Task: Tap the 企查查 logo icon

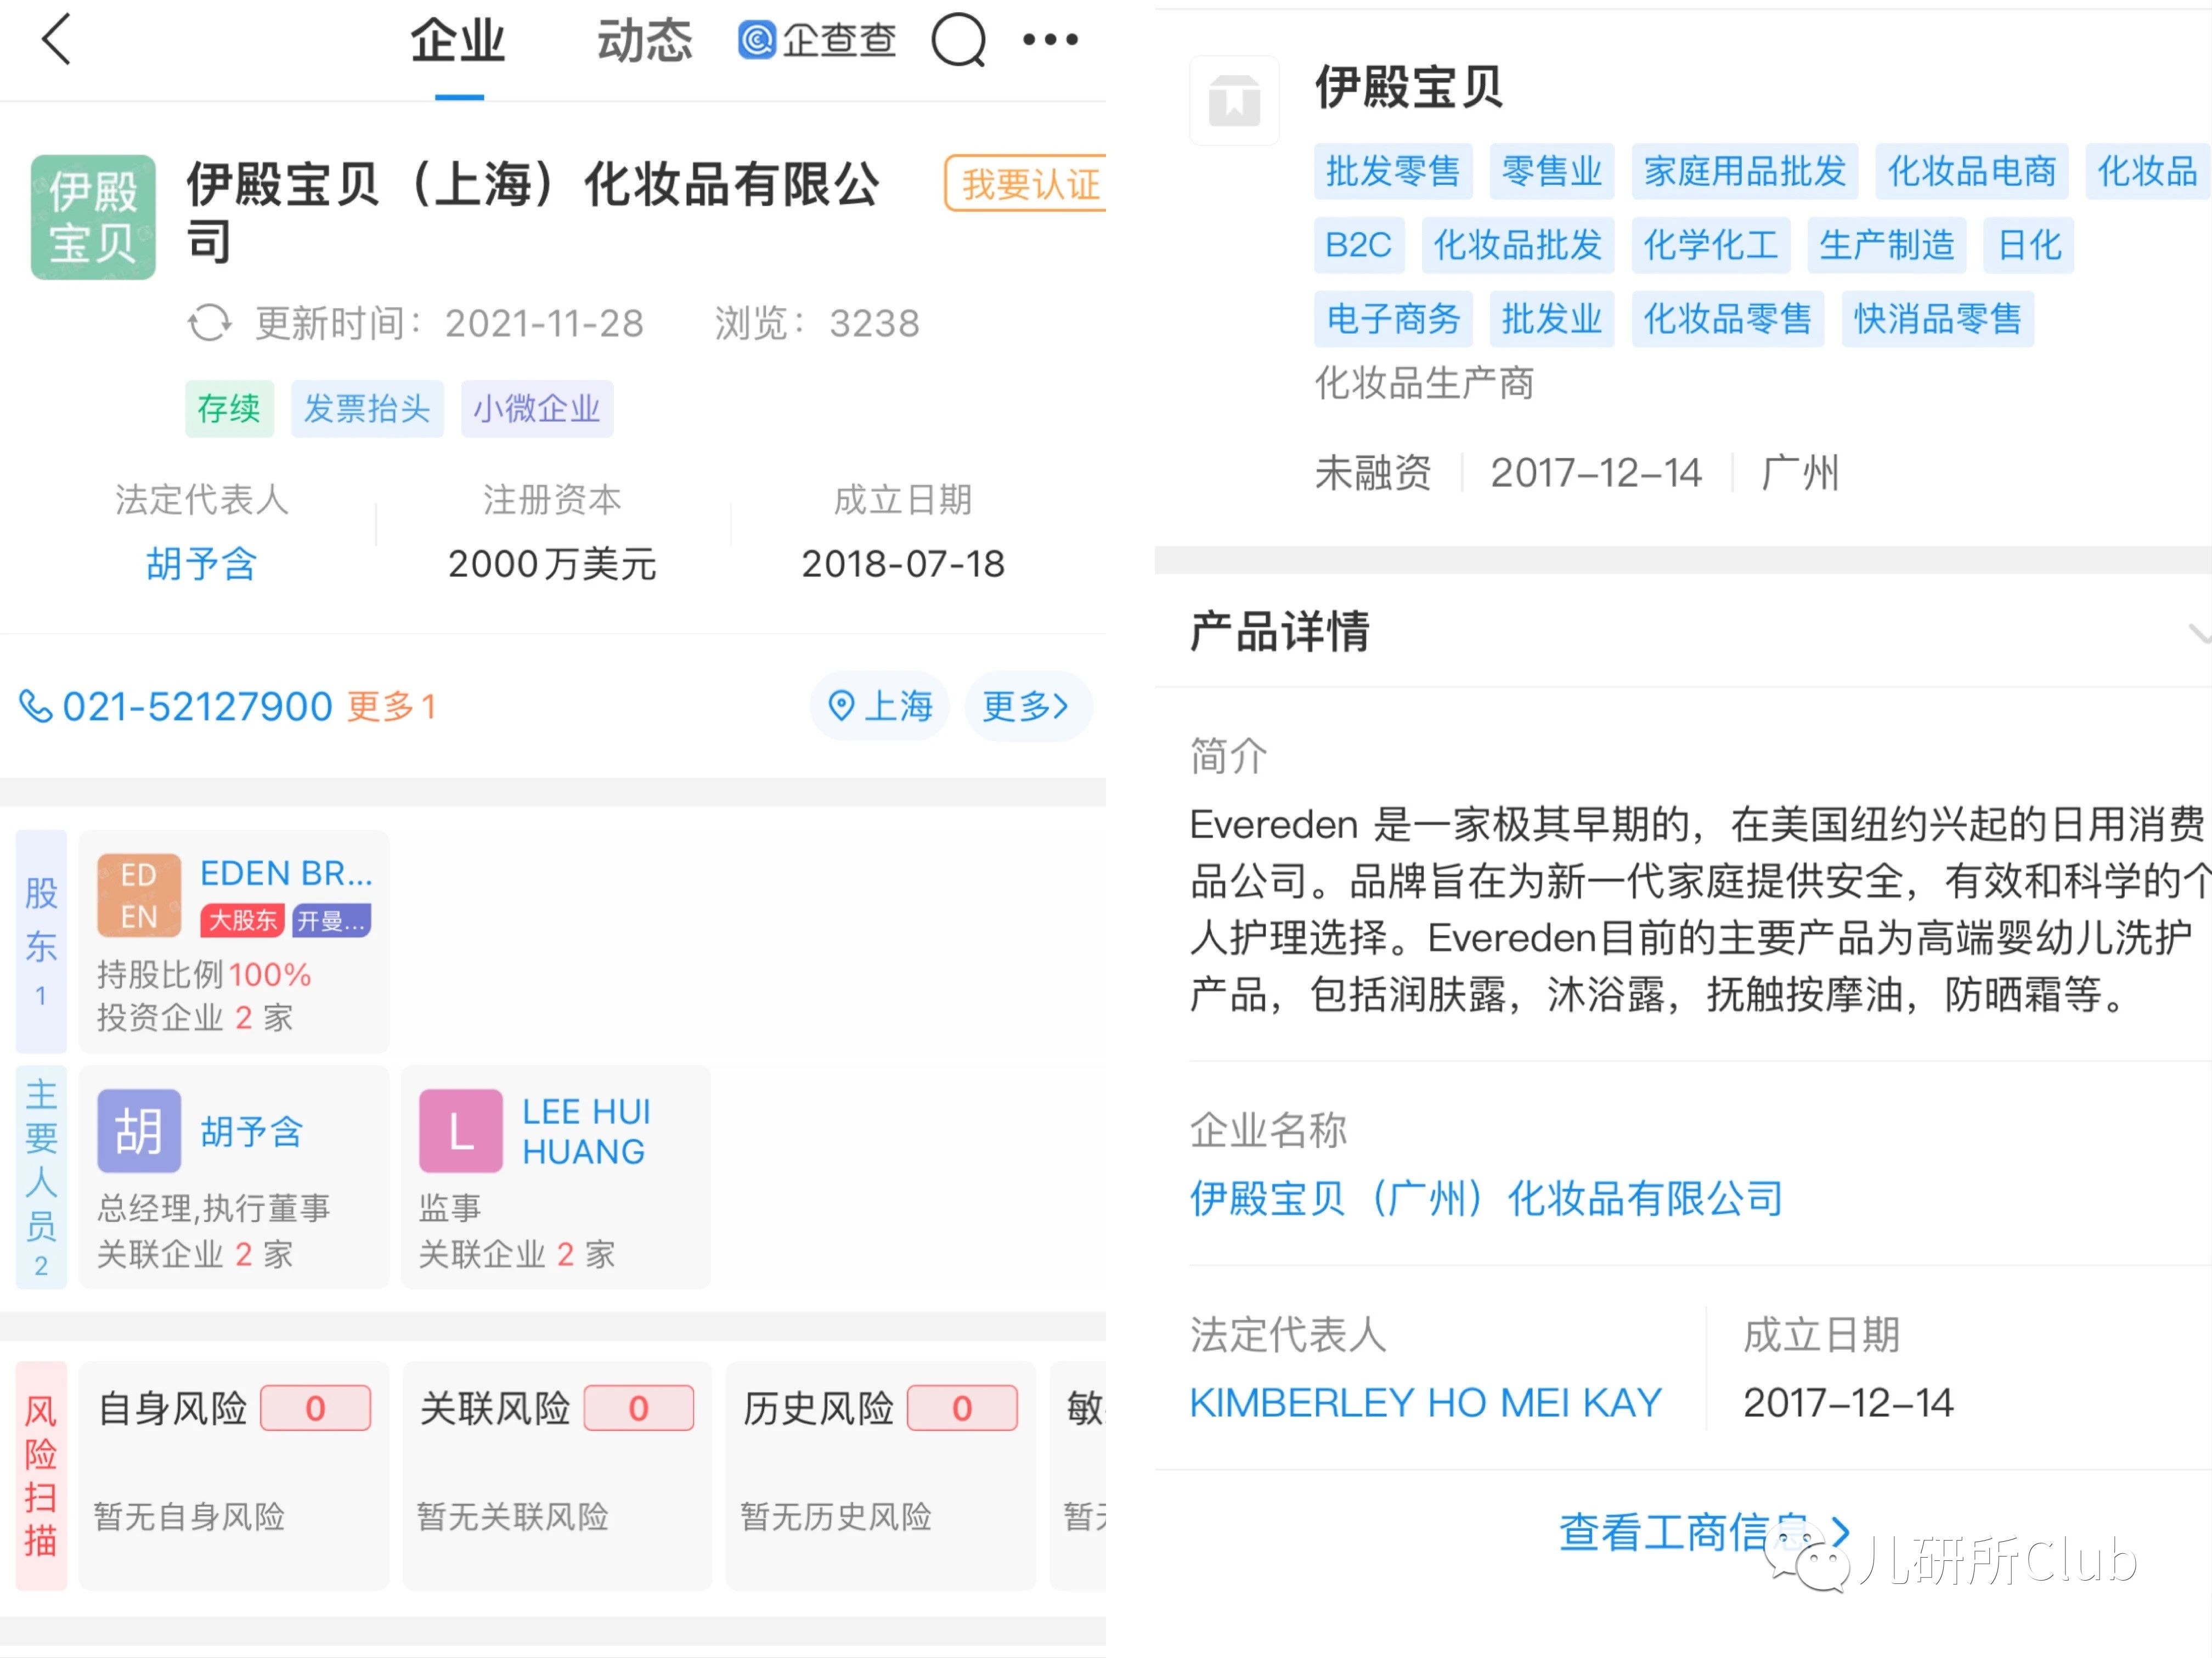Action: [x=757, y=40]
